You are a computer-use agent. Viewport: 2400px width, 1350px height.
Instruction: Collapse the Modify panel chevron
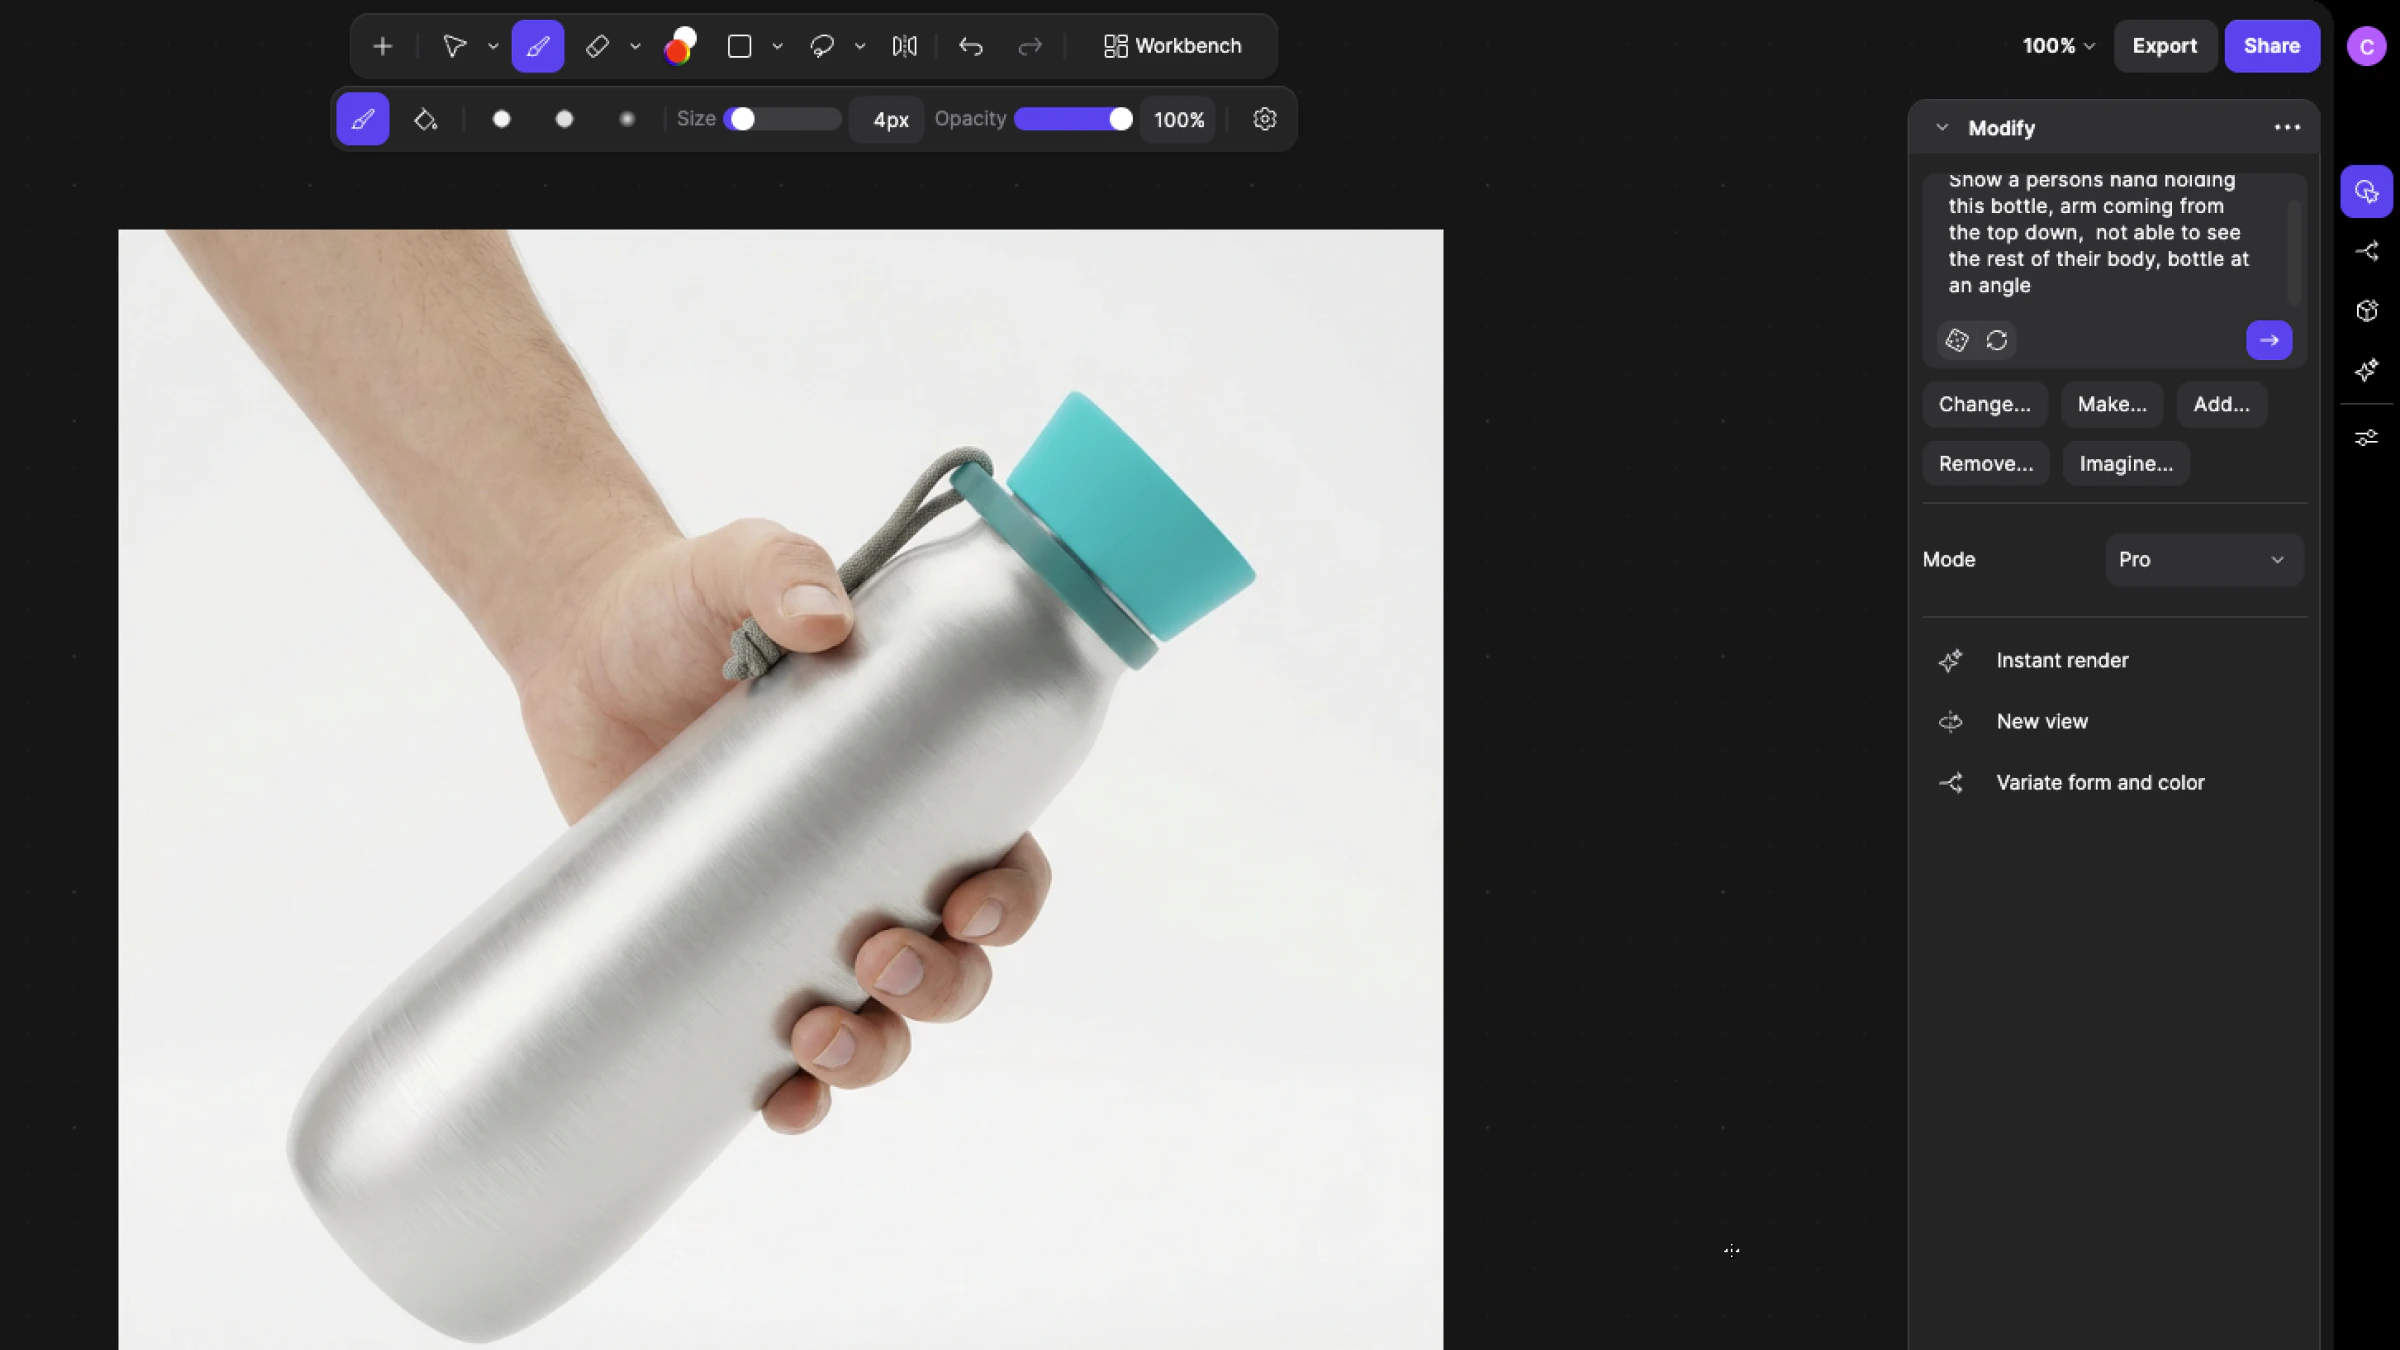[1942, 128]
